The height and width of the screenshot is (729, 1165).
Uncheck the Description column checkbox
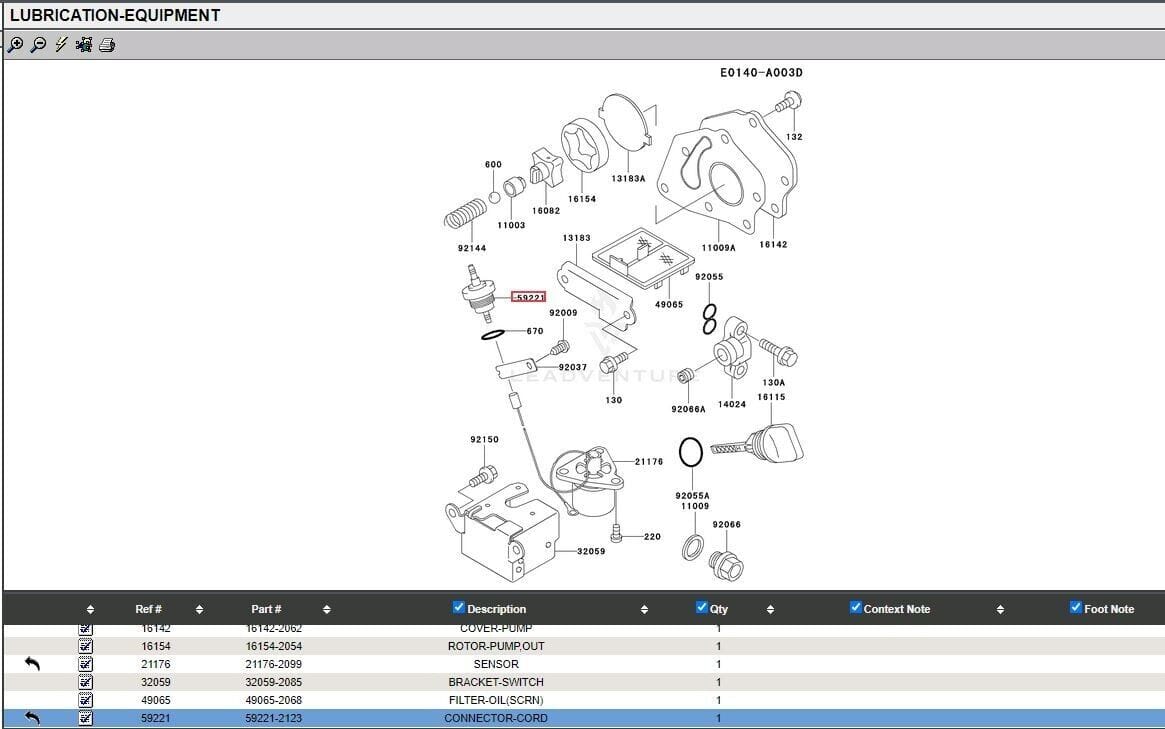pyautogui.click(x=459, y=607)
